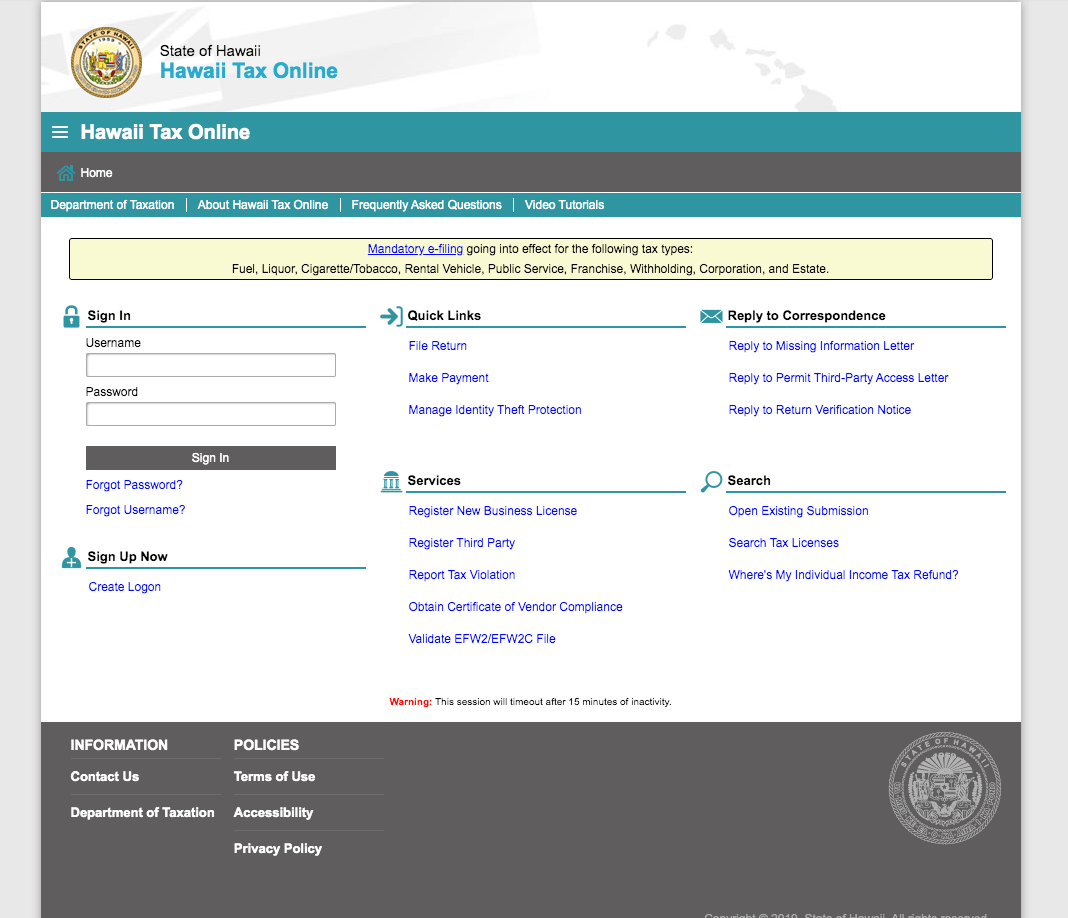This screenshot has height=918, width=1068.
Task: Click the magnifier icon beside Search
Action: click(x=710, y=481)
